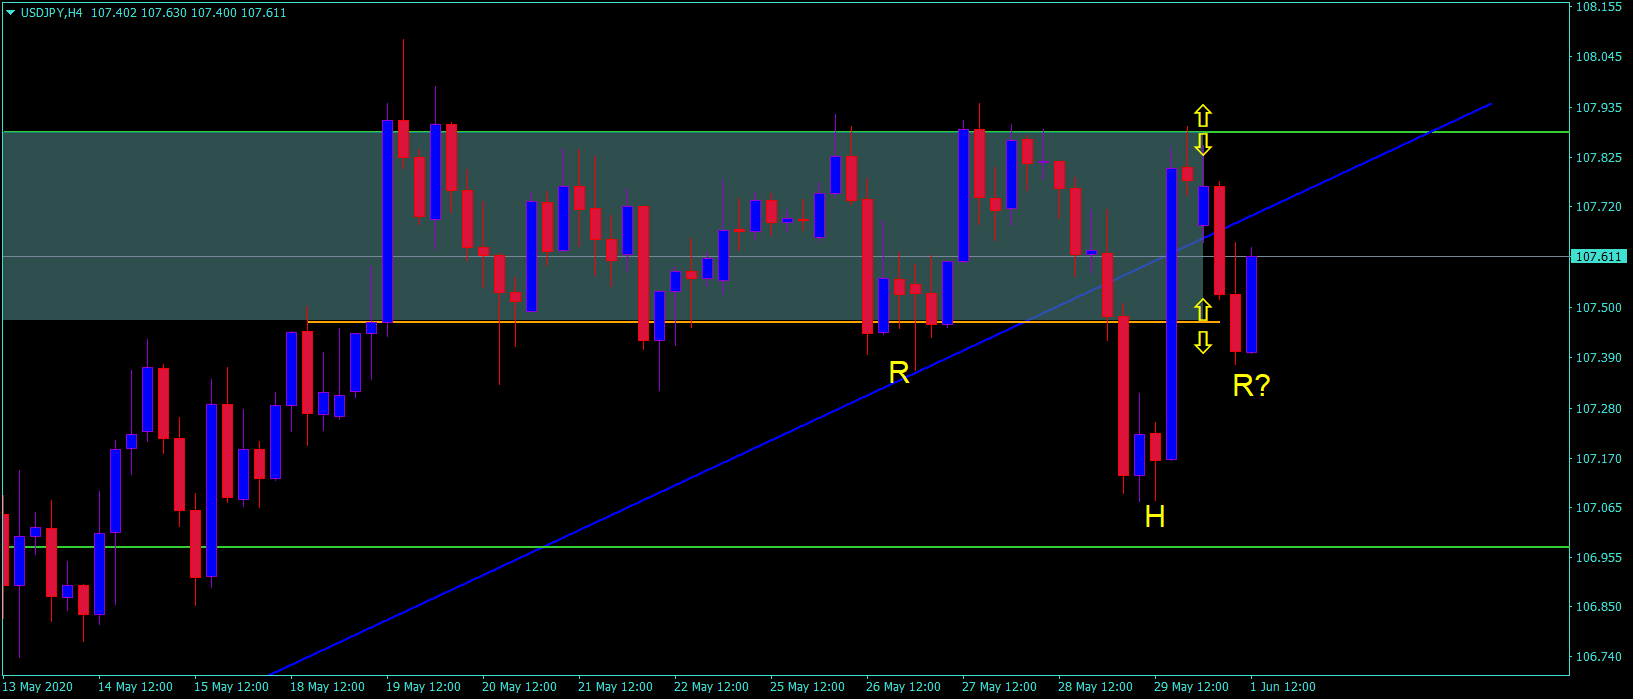
Task: Click the 107.720 price scale label
Action: click(1598, 207)
